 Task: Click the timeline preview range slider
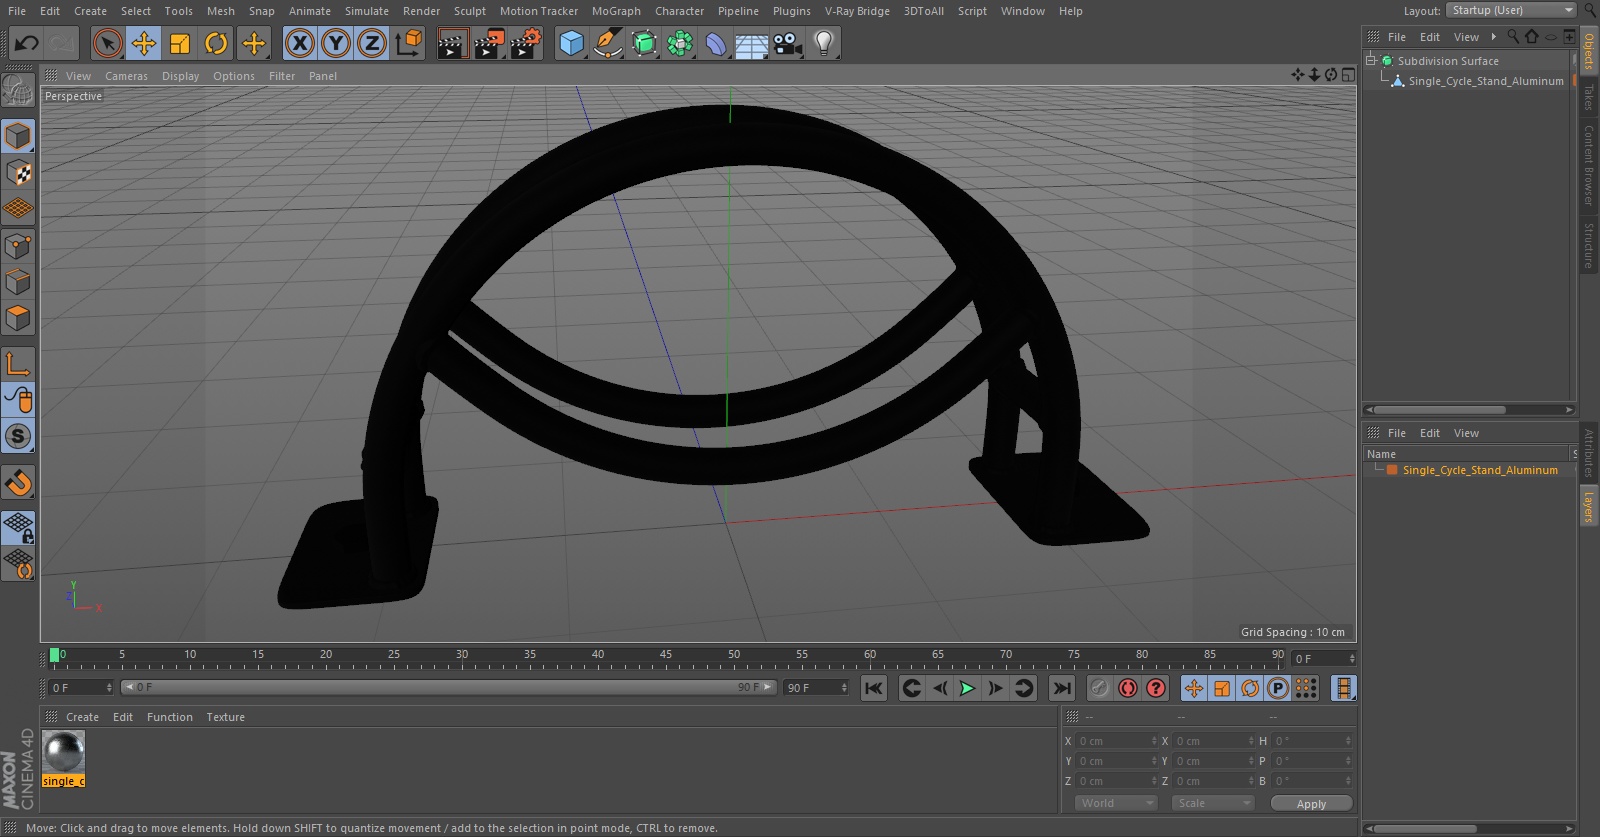click(448, 688)
